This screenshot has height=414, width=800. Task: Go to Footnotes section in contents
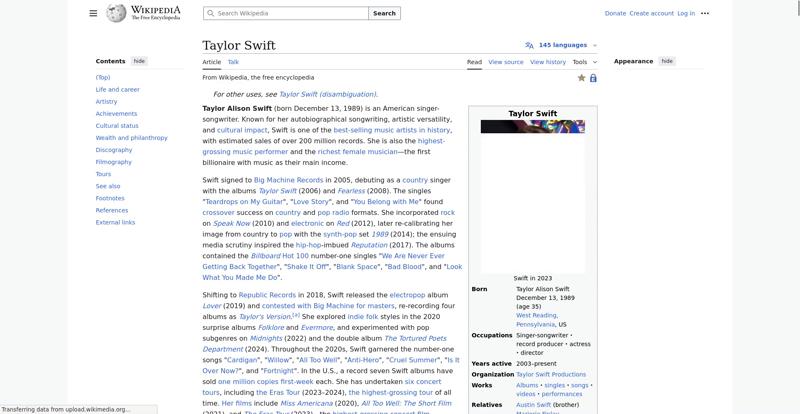click(x=110, y=198)
